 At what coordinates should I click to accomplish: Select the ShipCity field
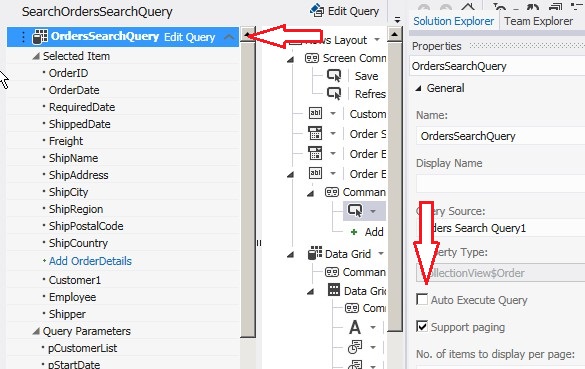pyautogui.click(x=68, y=192)
